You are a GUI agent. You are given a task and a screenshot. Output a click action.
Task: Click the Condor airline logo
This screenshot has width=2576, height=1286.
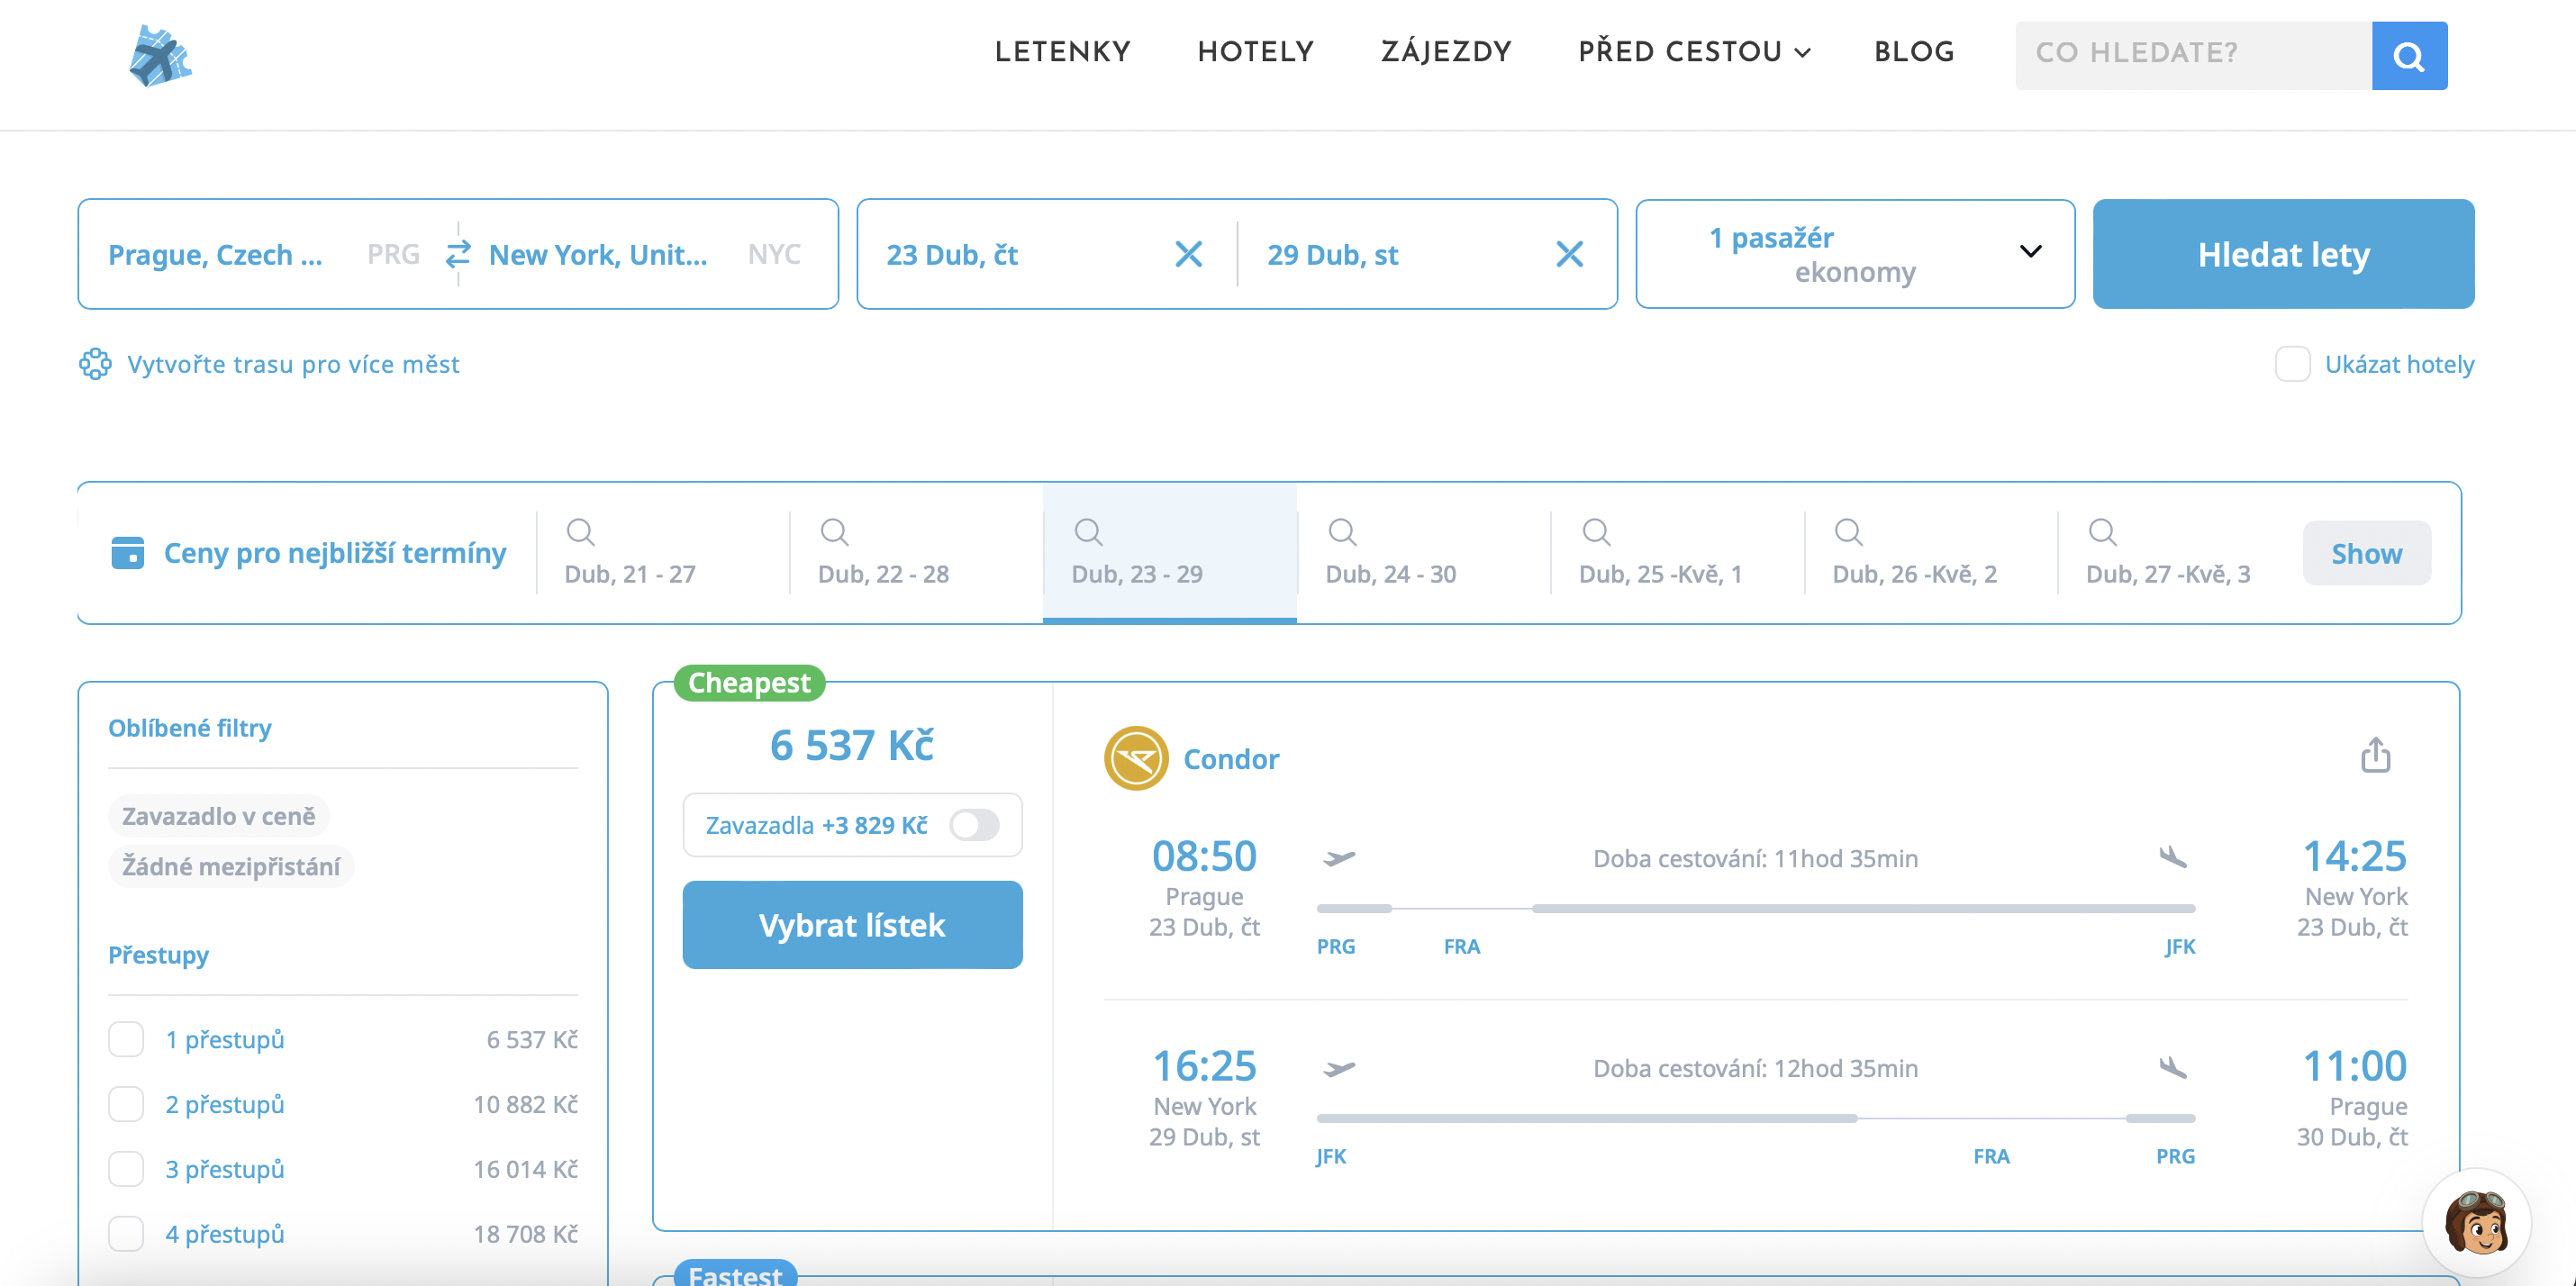(x=1136, y=758)
